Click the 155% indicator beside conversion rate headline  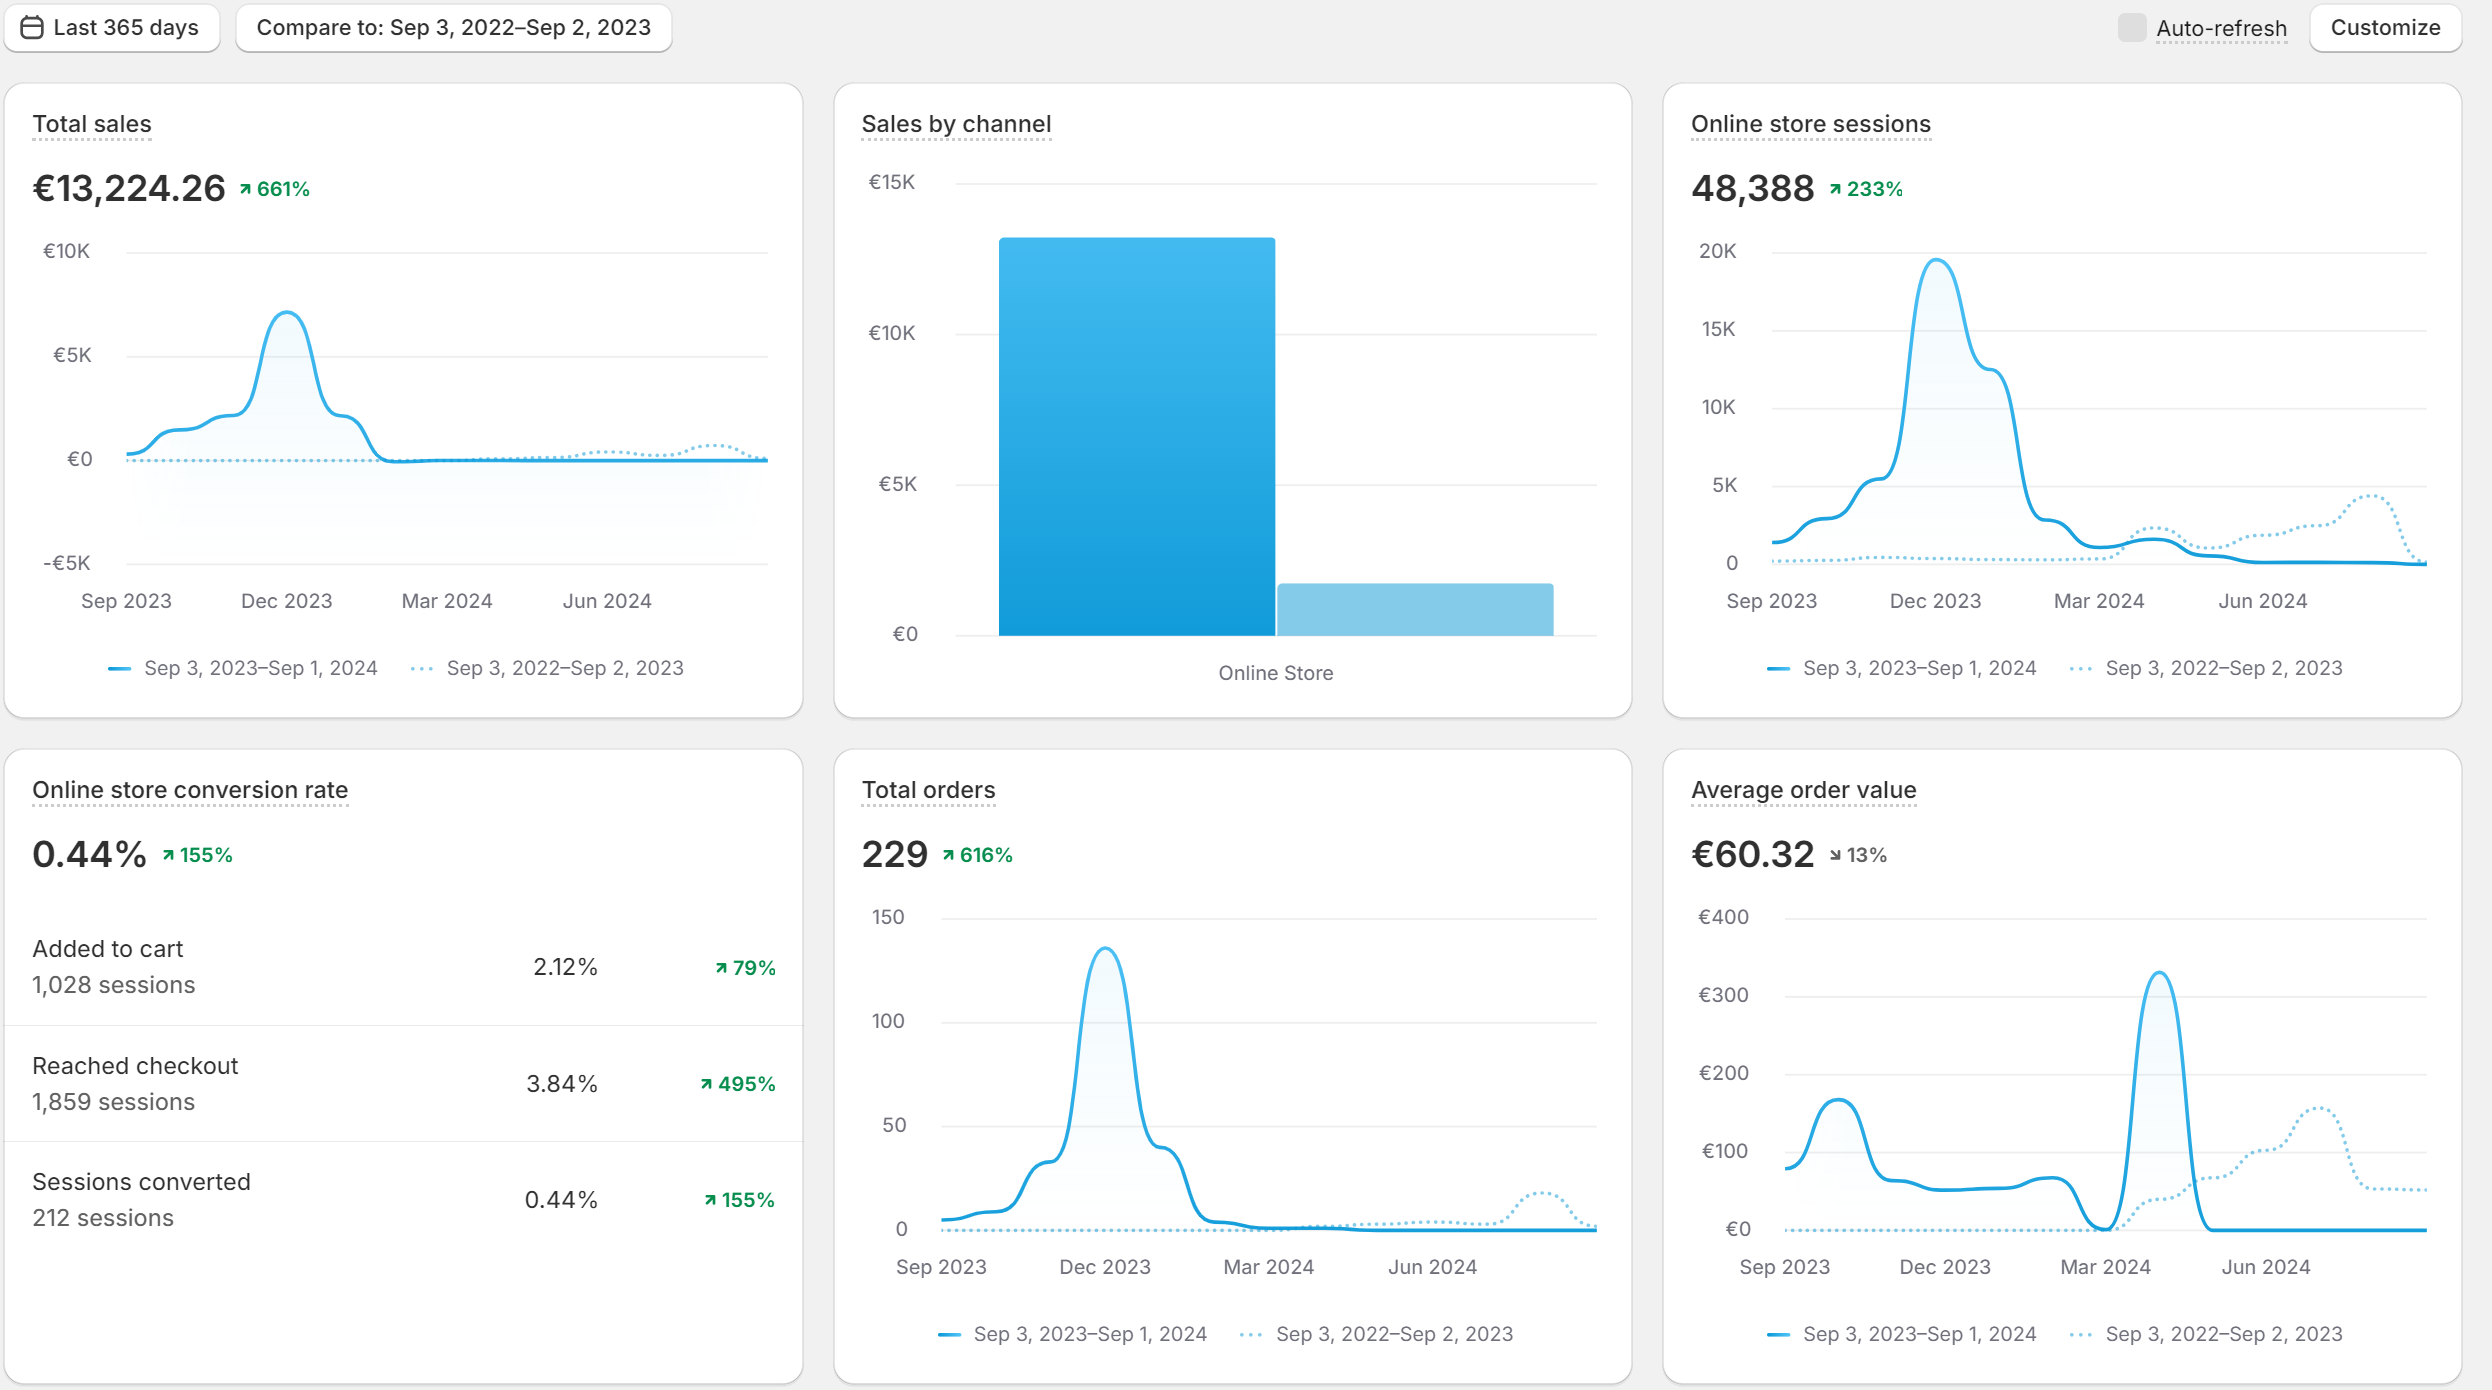tap(197, 855)
